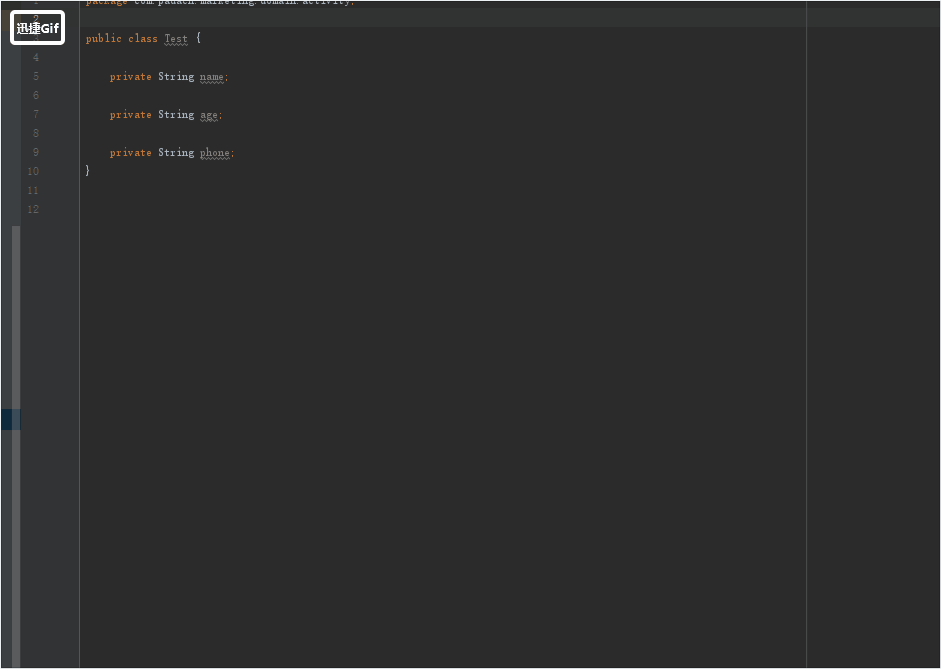Click gutter line number 7

pyautogui.click(x=35, y=115)
